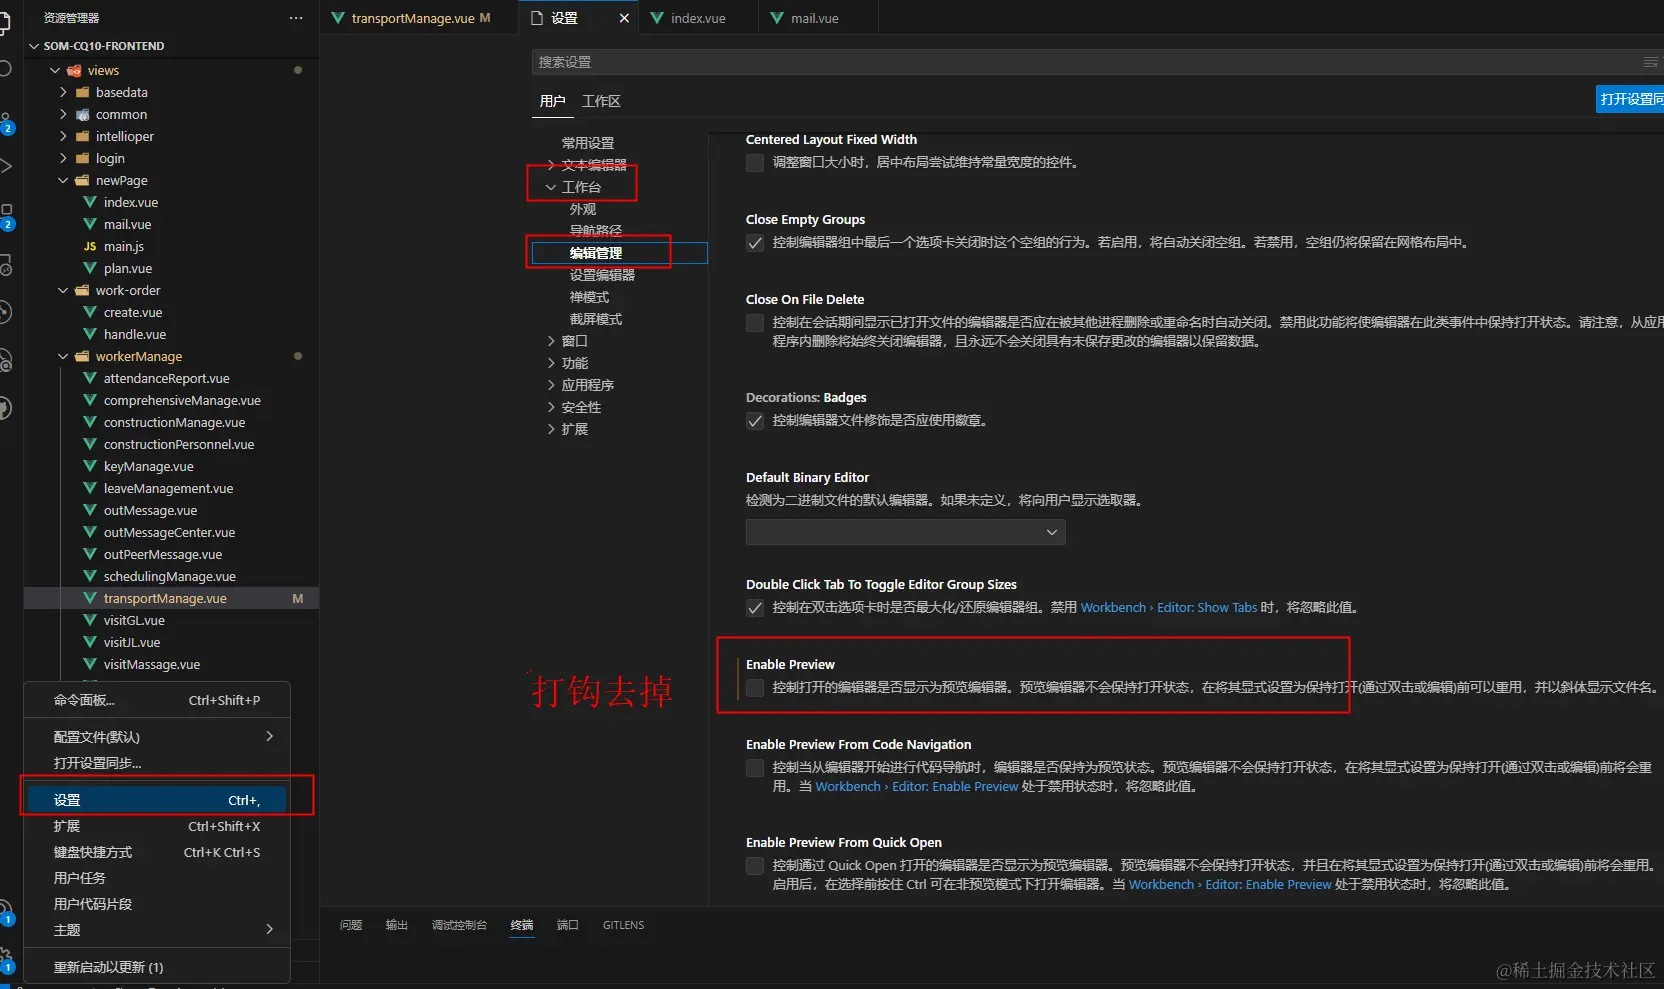
Task: Tick the Centered Layout Fixed Width checkbox
Action: click(x=755, y=162)
